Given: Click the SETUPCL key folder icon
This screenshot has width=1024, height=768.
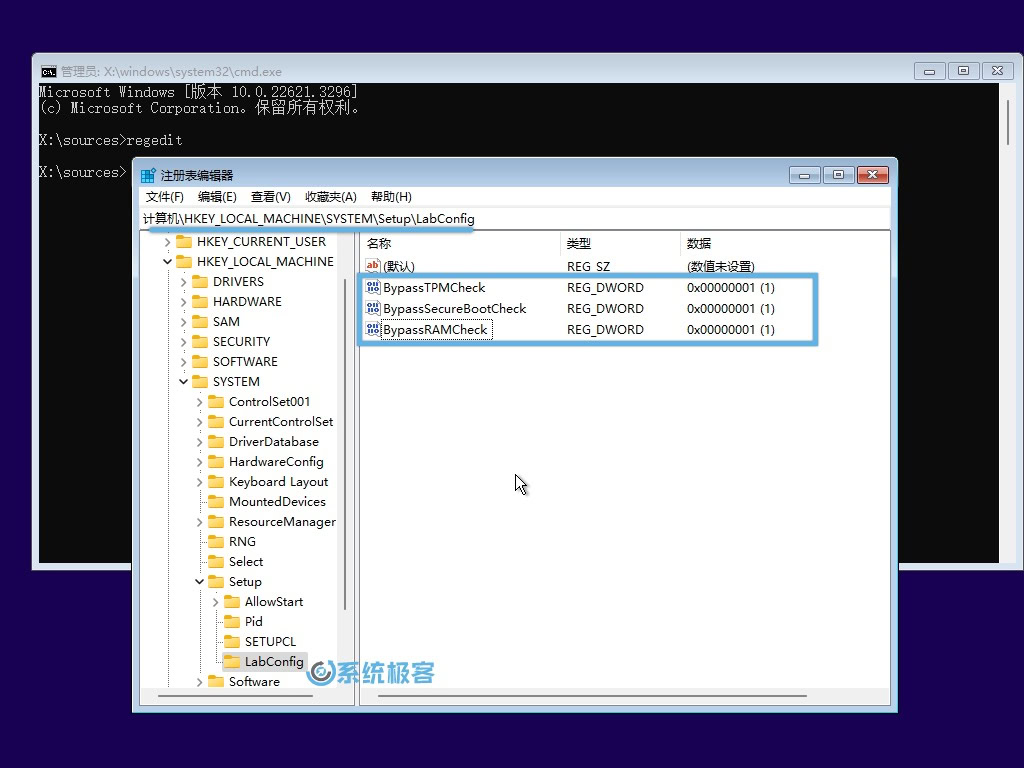Looking at the screenshot, I should click(230, 641).
